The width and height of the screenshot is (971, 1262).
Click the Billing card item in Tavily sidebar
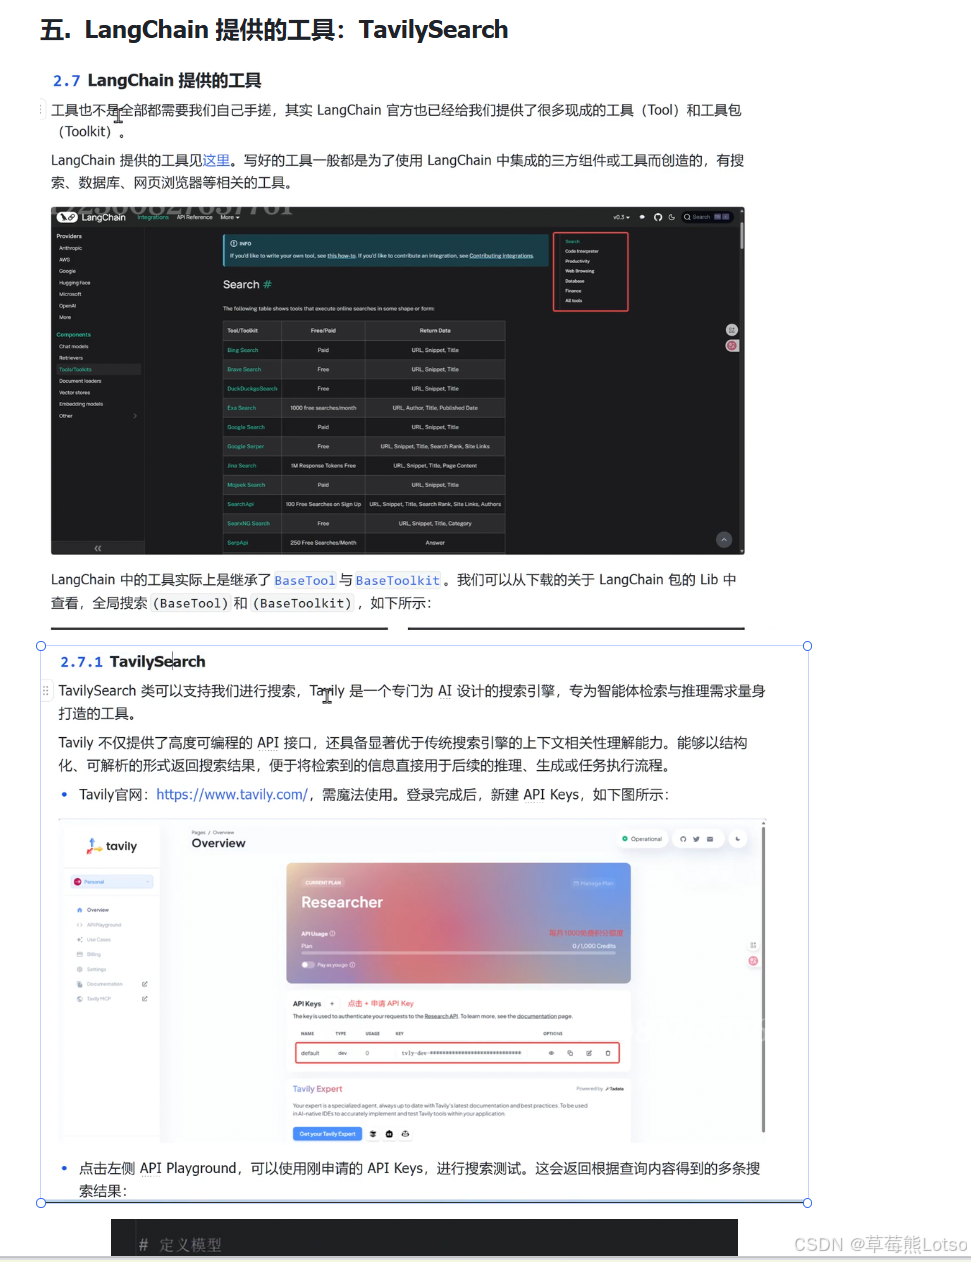coord(91,954)
